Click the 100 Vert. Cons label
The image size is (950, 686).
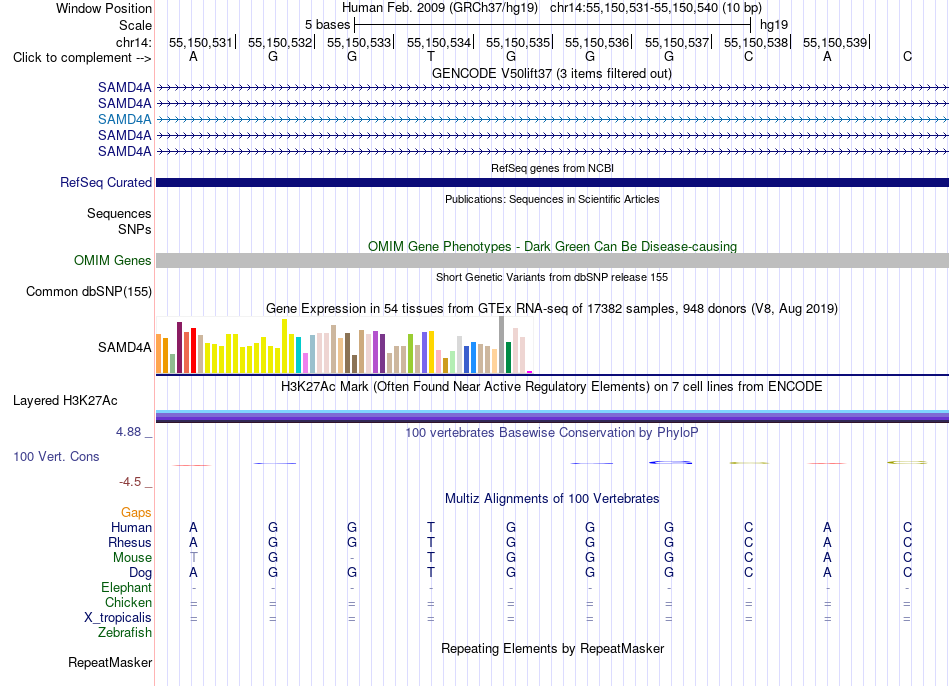pyautogui.click(x=56, y=456)
